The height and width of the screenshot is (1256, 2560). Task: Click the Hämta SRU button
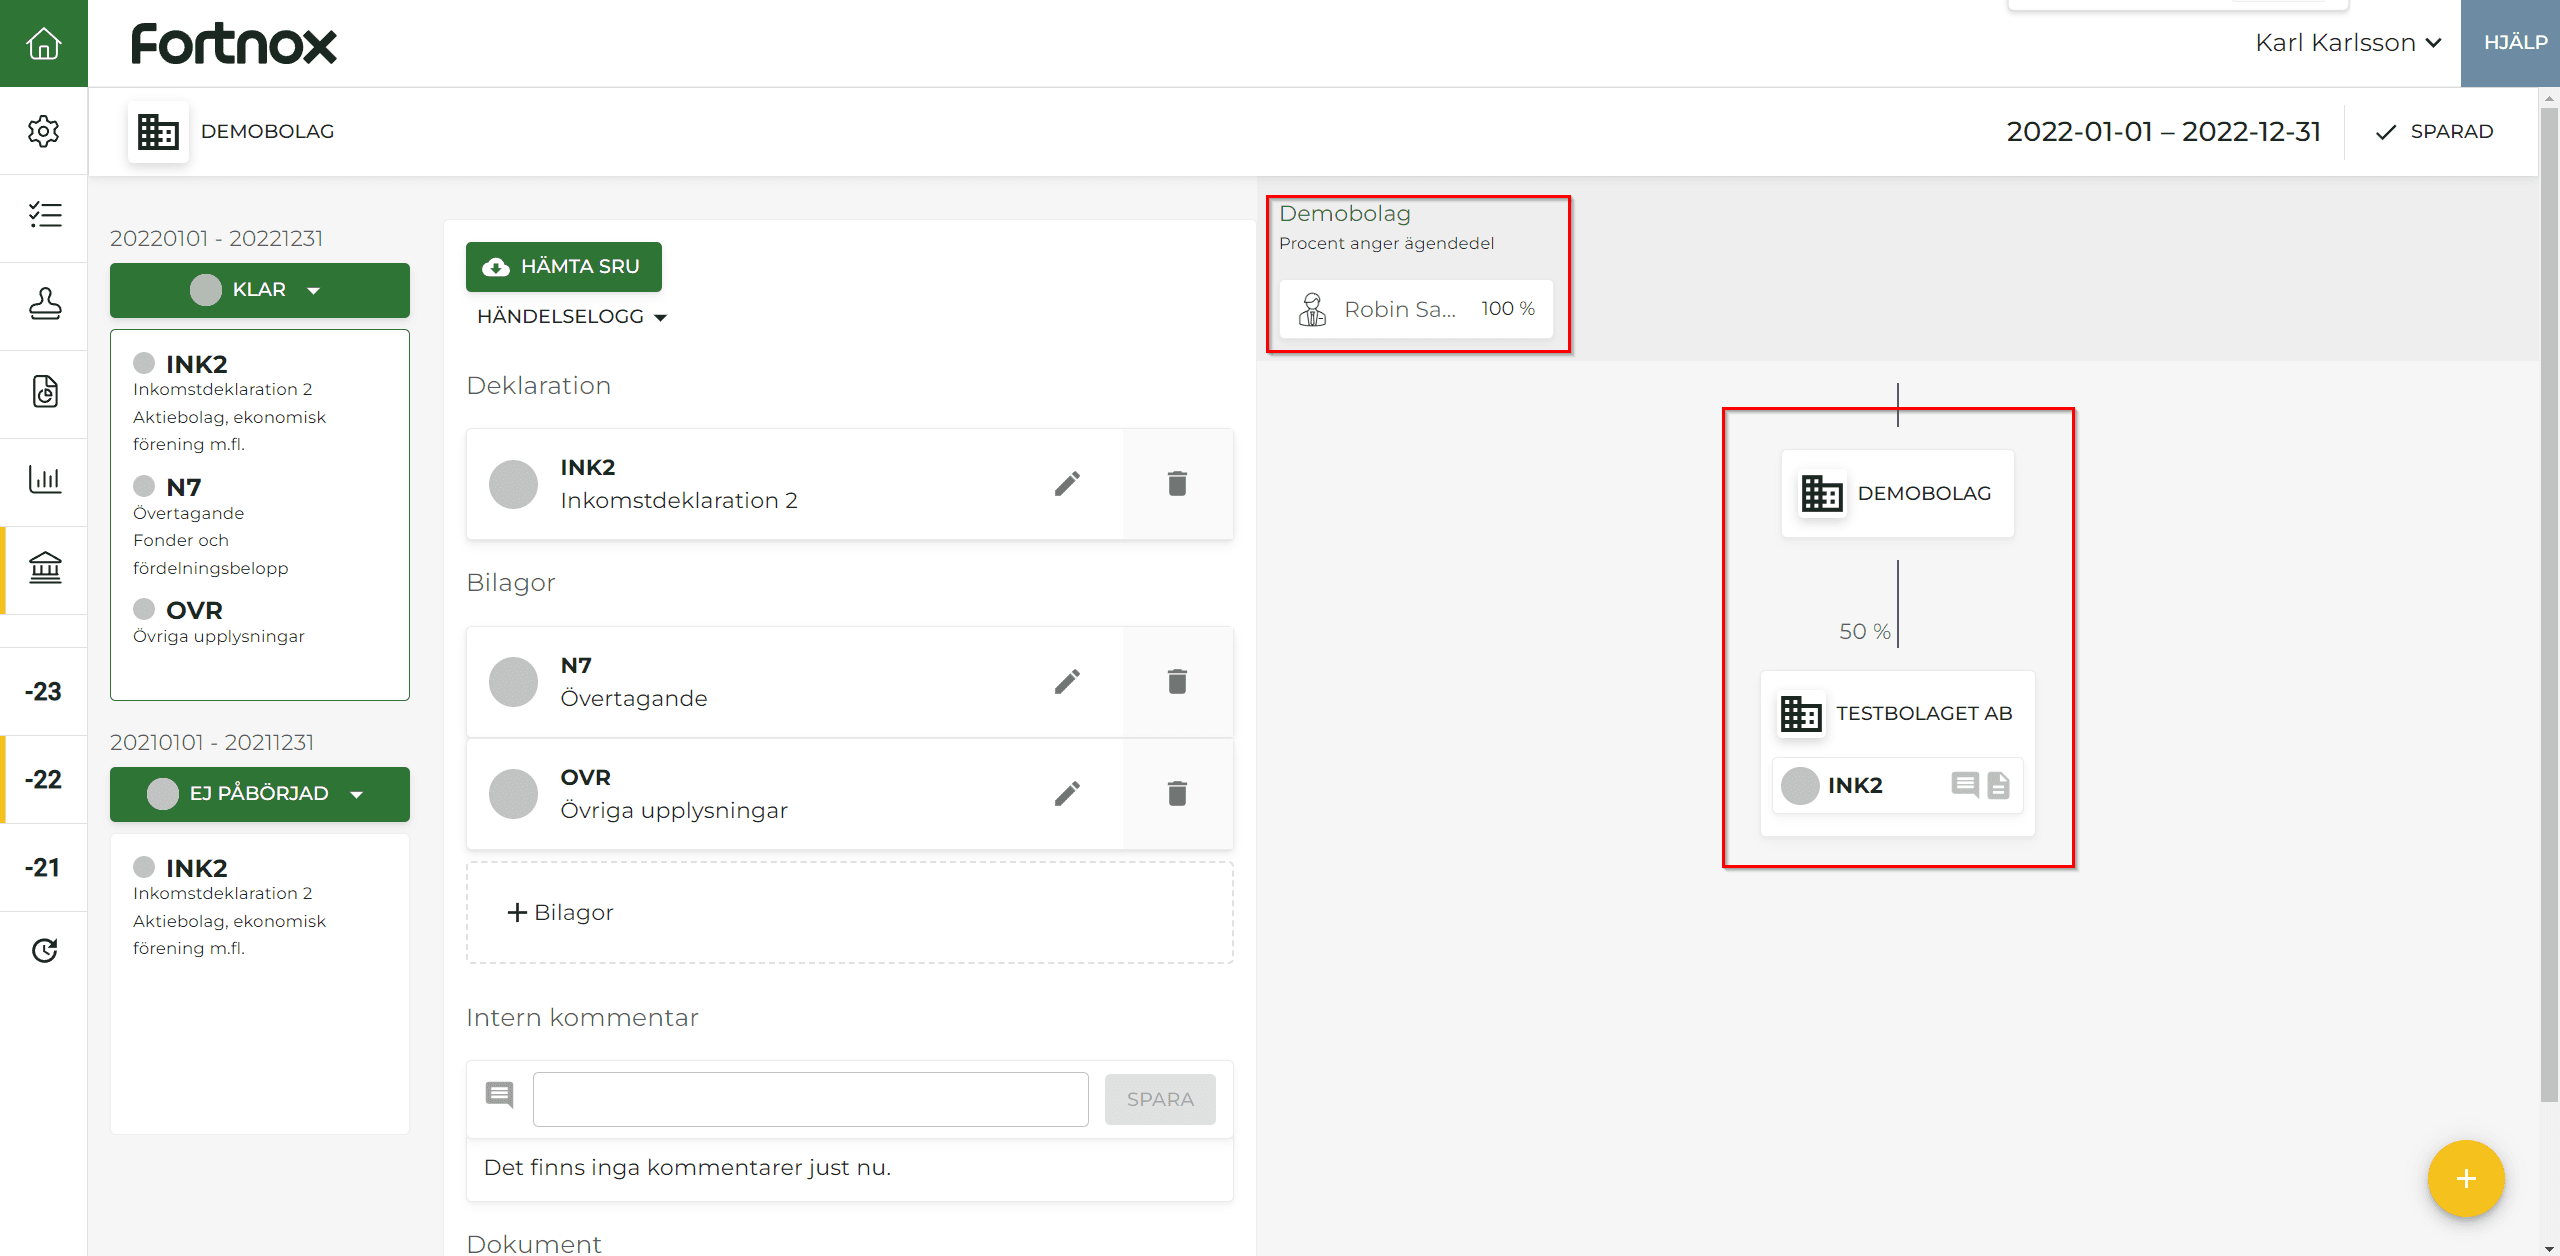point(564,267)
